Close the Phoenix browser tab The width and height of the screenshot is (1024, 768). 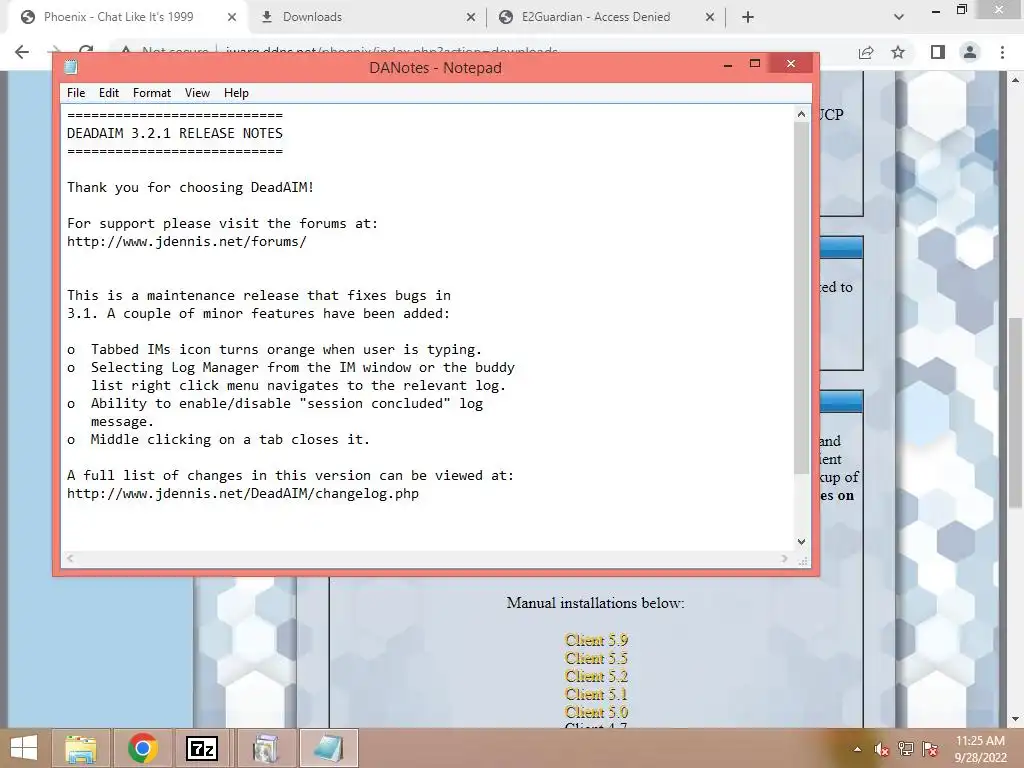pyautogui.click(x=232, y=18)
